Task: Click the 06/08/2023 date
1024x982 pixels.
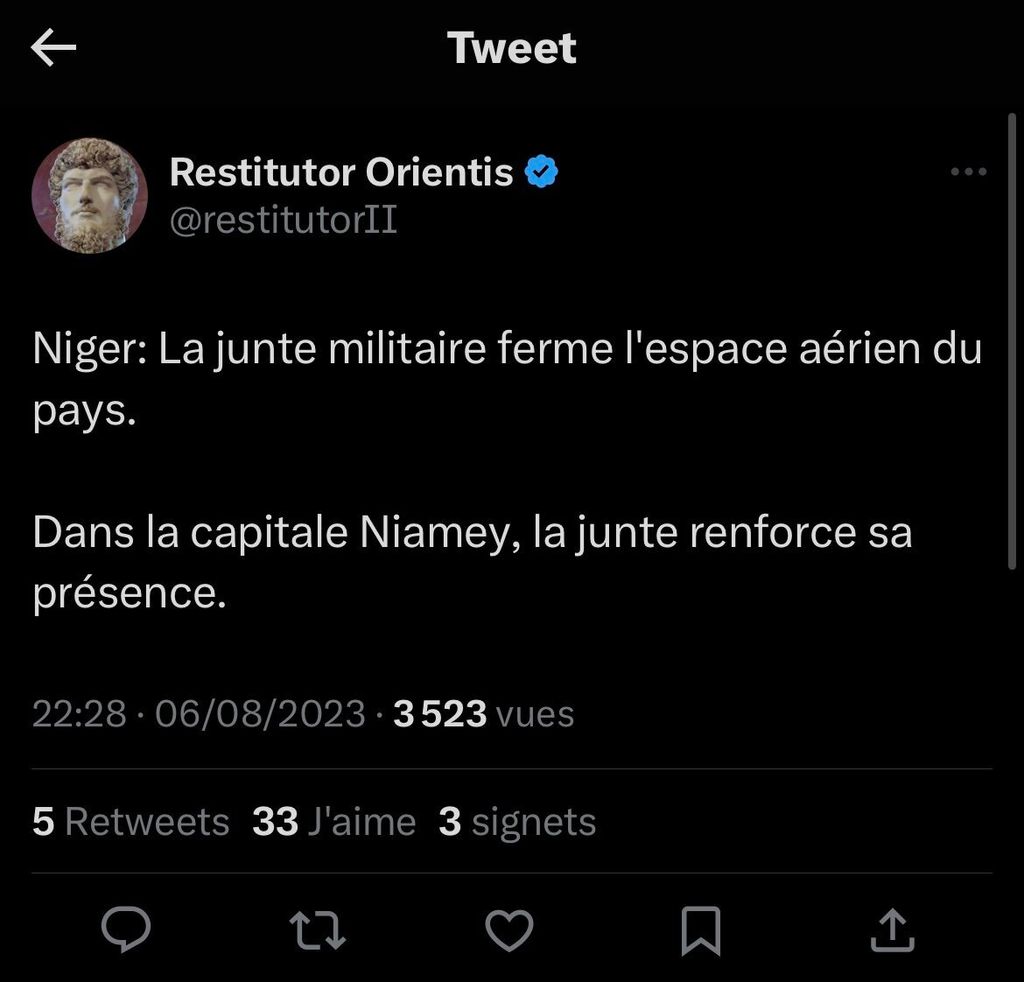Action: (x=260, y=714)
